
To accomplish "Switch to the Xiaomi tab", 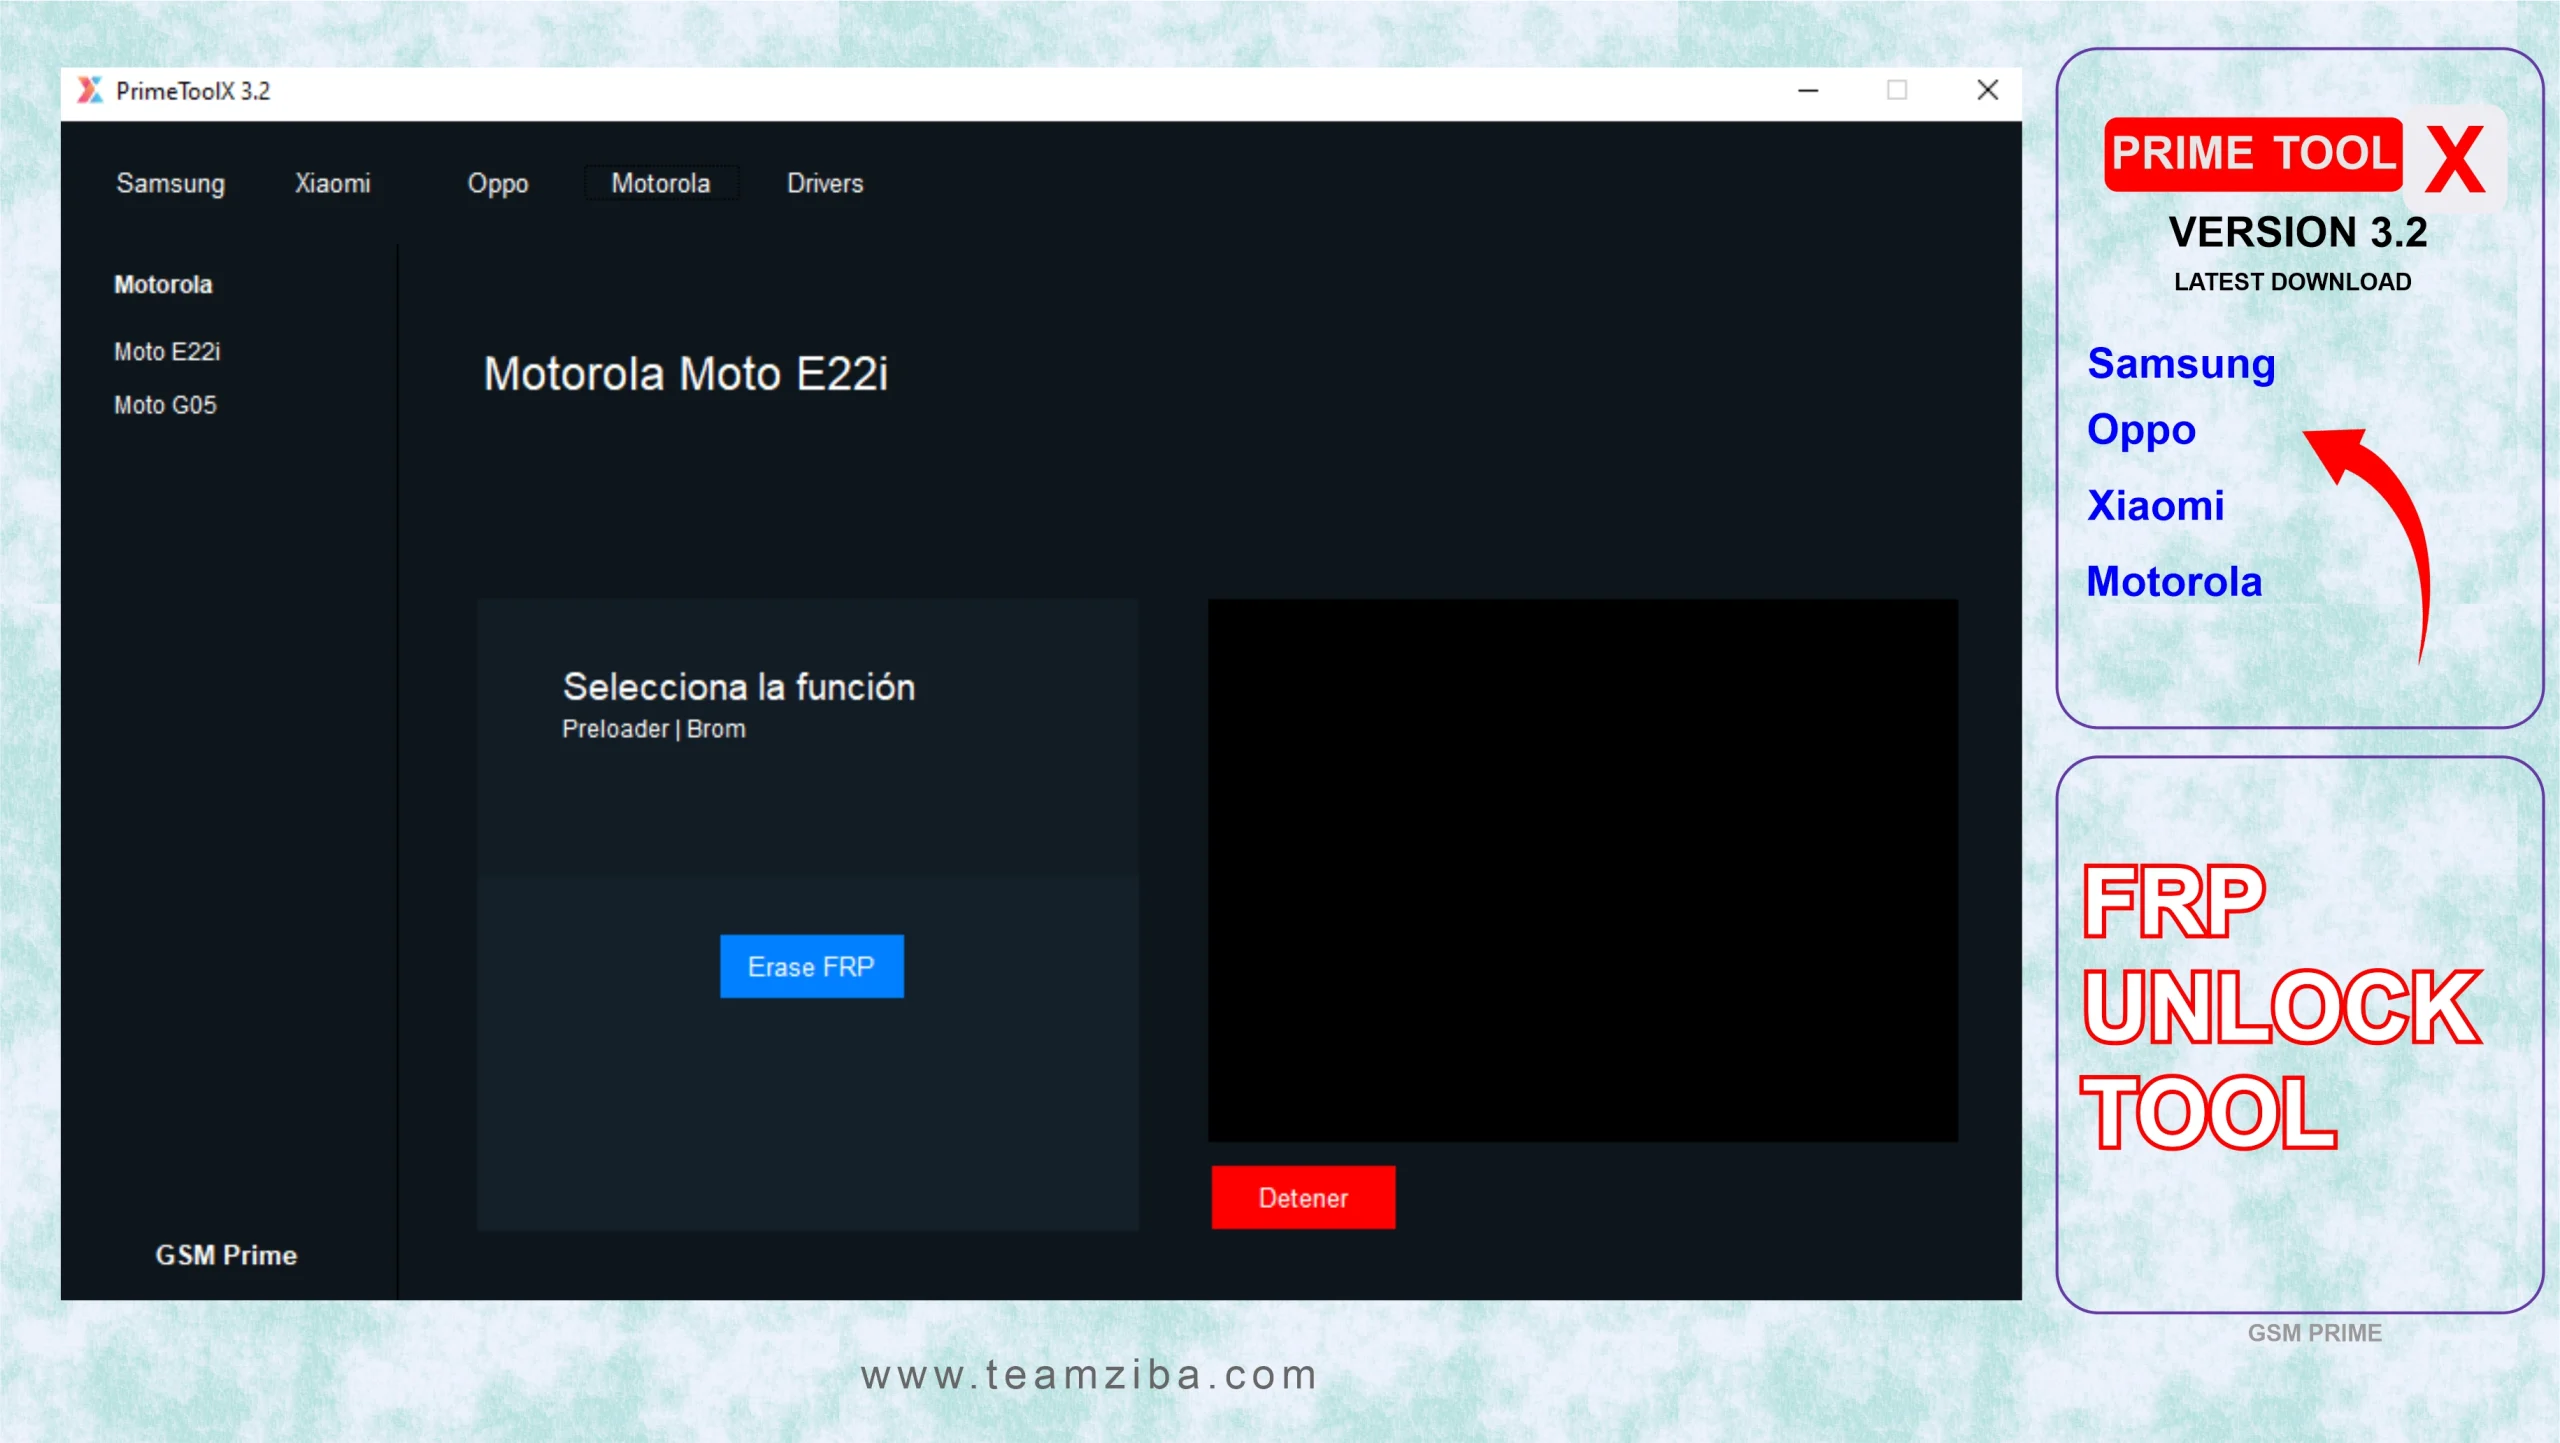I will pyautogui.click(x=332, y=184).
